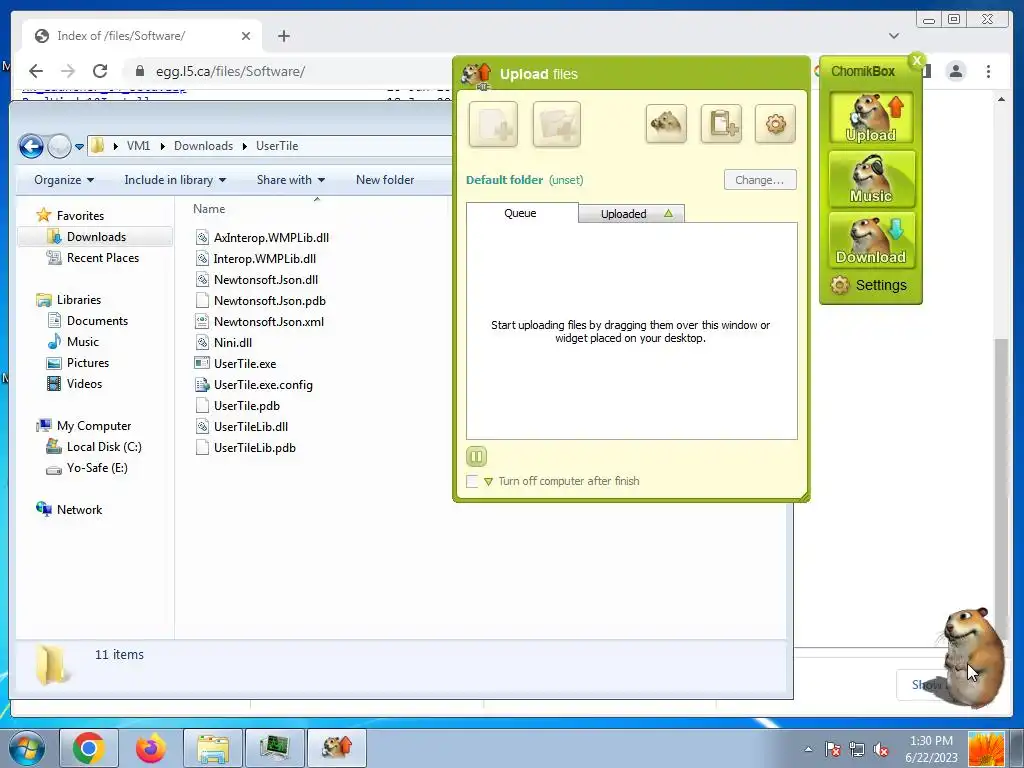Screen dimensions: 1024x768
Task: Select file Interop.WMPLib.dll
Action: (264, 259)
